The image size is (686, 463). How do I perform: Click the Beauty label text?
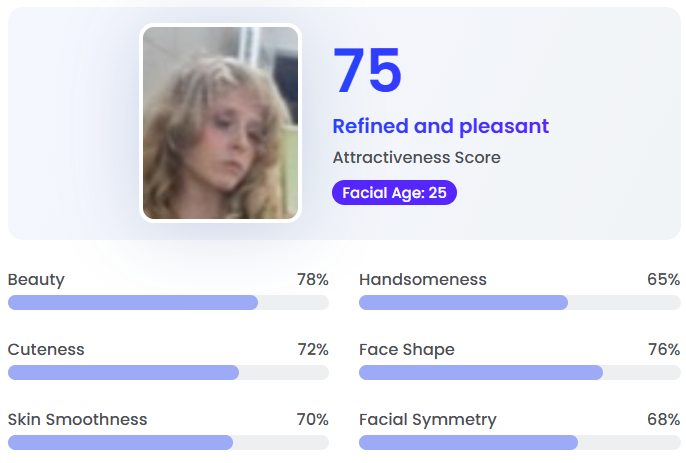click(36, 280)
